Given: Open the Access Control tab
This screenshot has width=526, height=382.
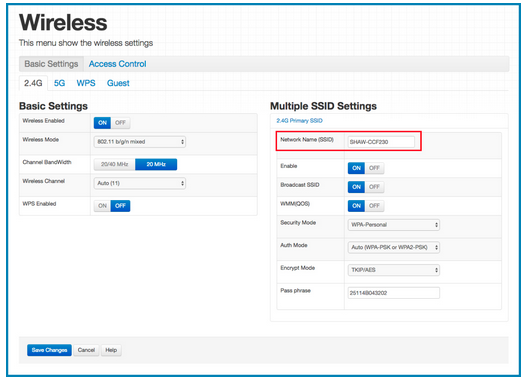Looking at the screenshot, I should click(117, 64).
